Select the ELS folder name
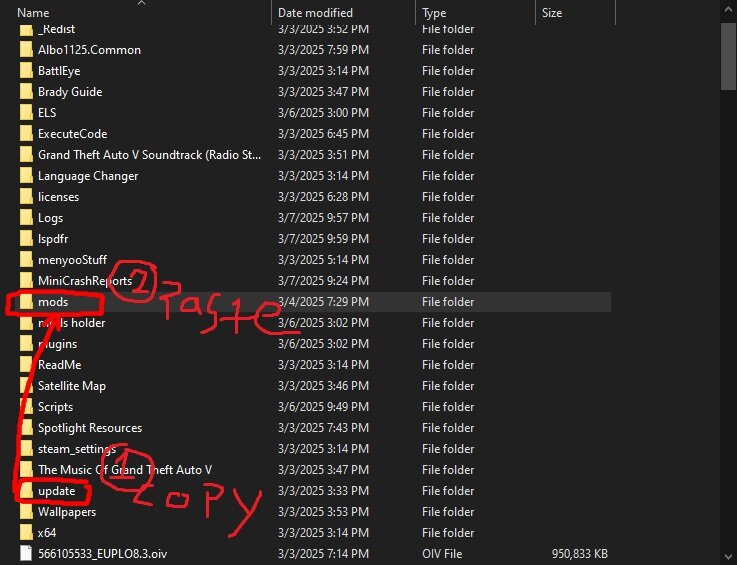 click(47, 113)
